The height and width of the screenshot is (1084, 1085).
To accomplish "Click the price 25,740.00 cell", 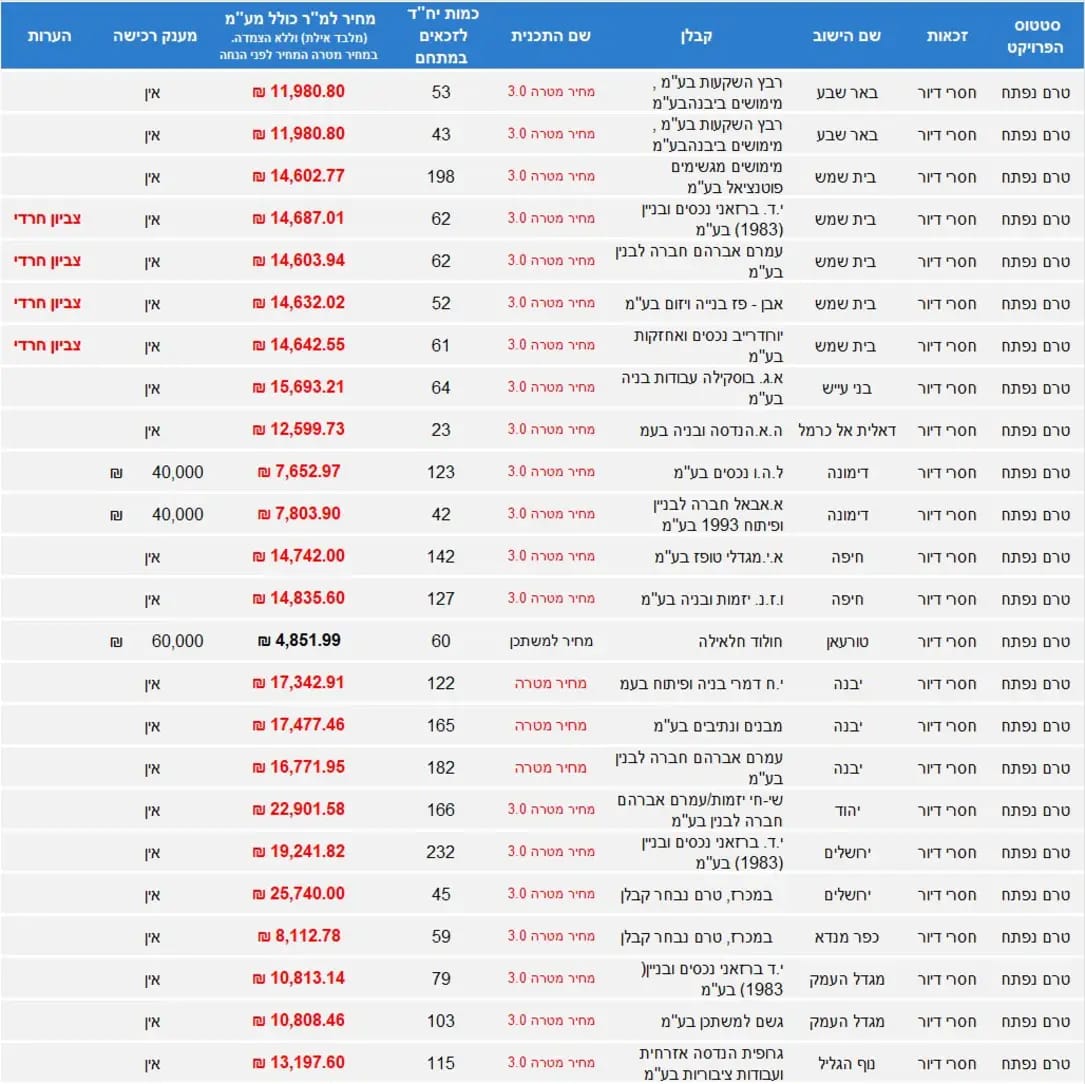I will coord(299,894).
